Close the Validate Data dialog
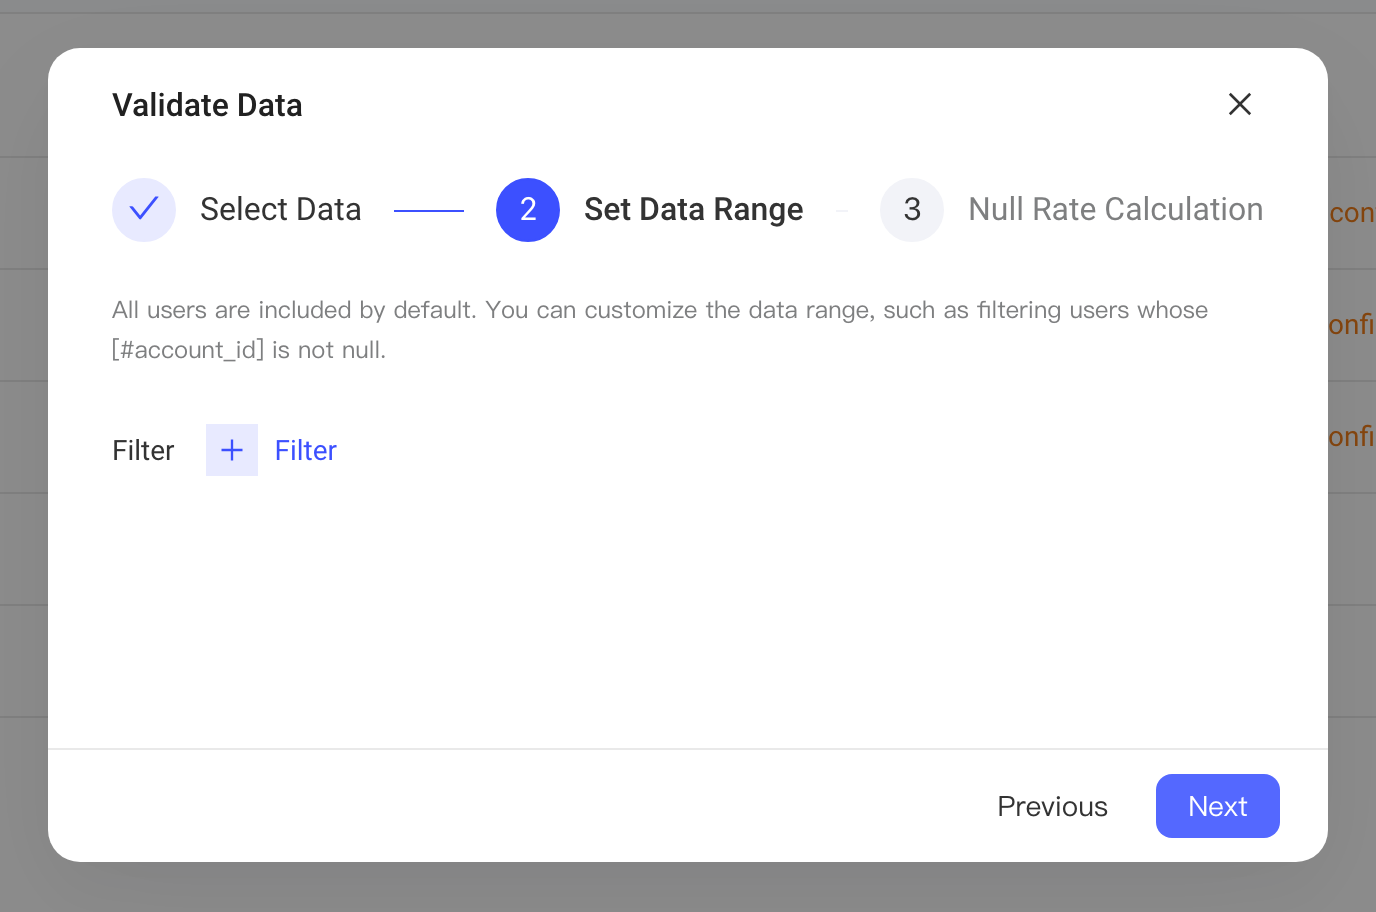 point(1240,104)
